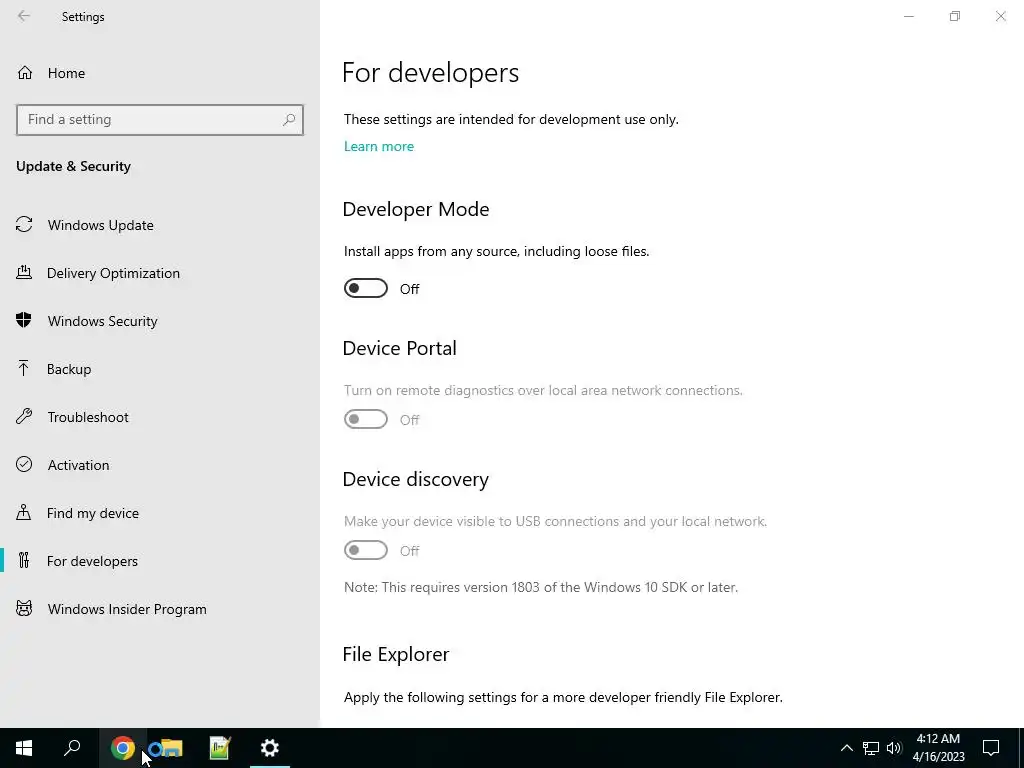This screenshot has height=768, width=1024.
Task: Follow the Learn more link
Action: click(379, 146)
